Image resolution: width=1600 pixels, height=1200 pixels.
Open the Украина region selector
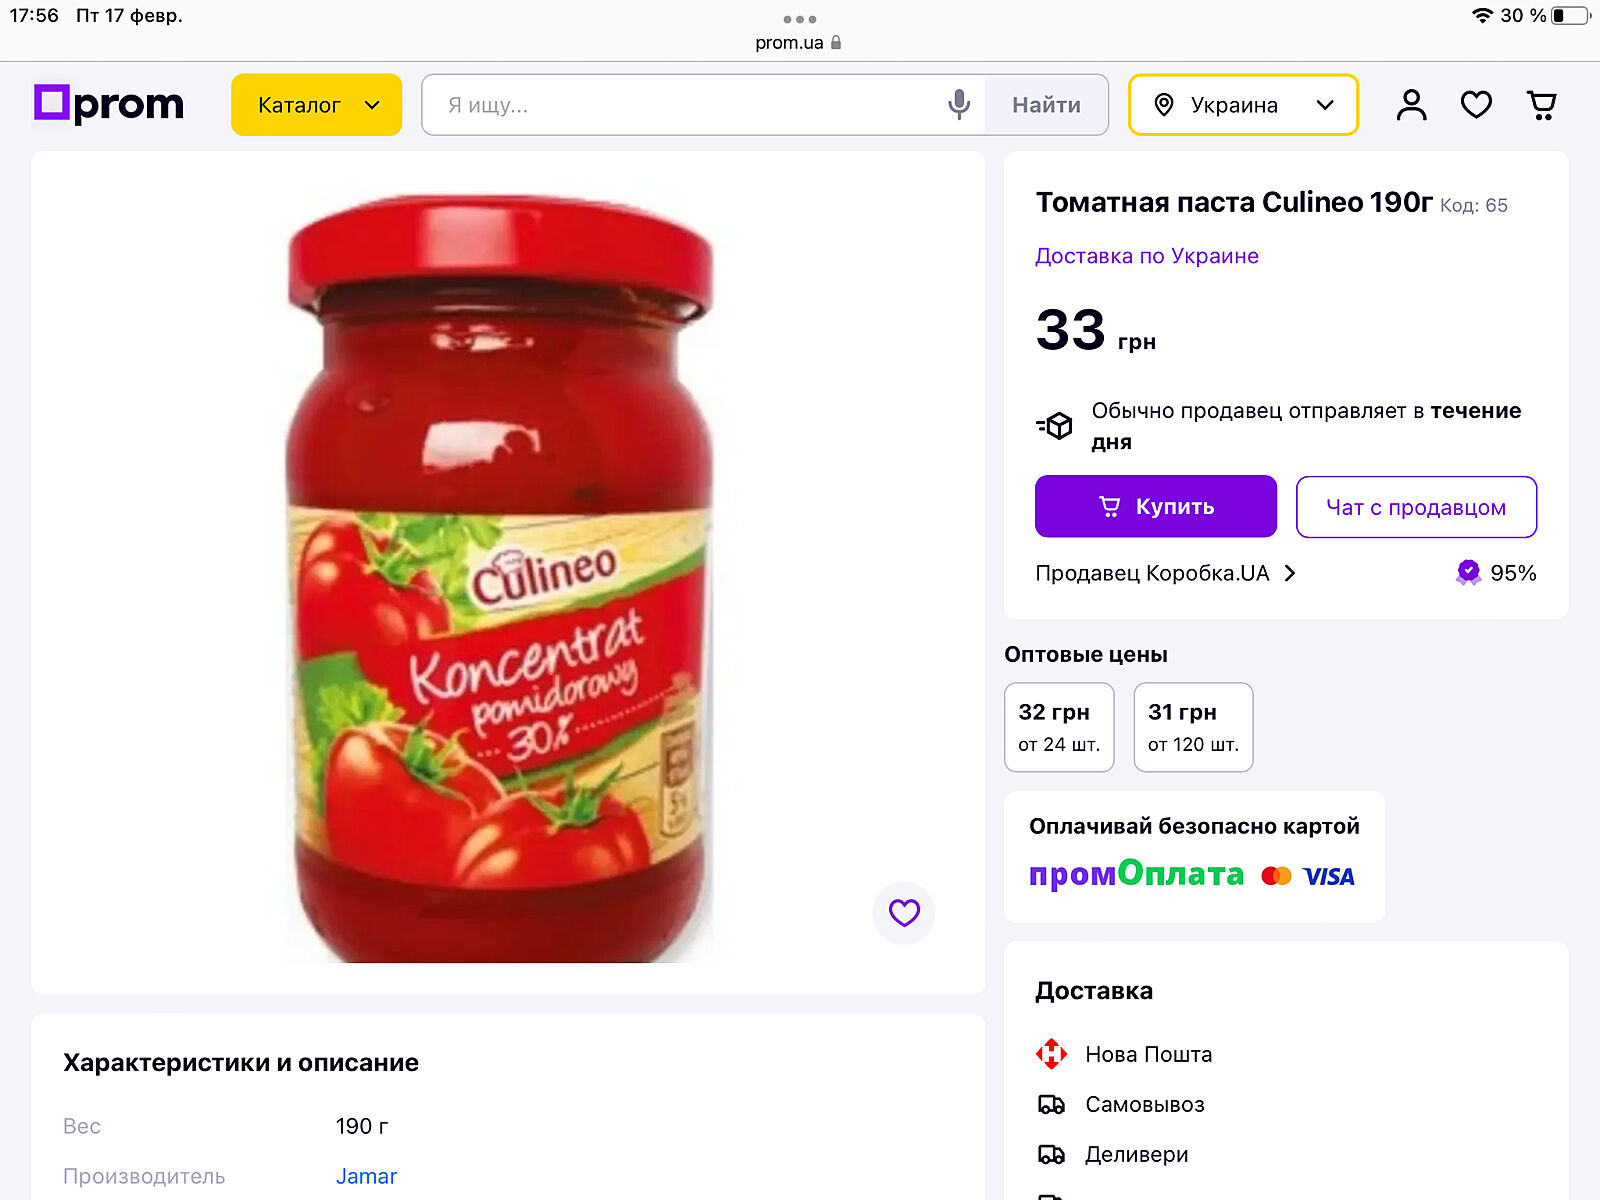(1242, 105)
